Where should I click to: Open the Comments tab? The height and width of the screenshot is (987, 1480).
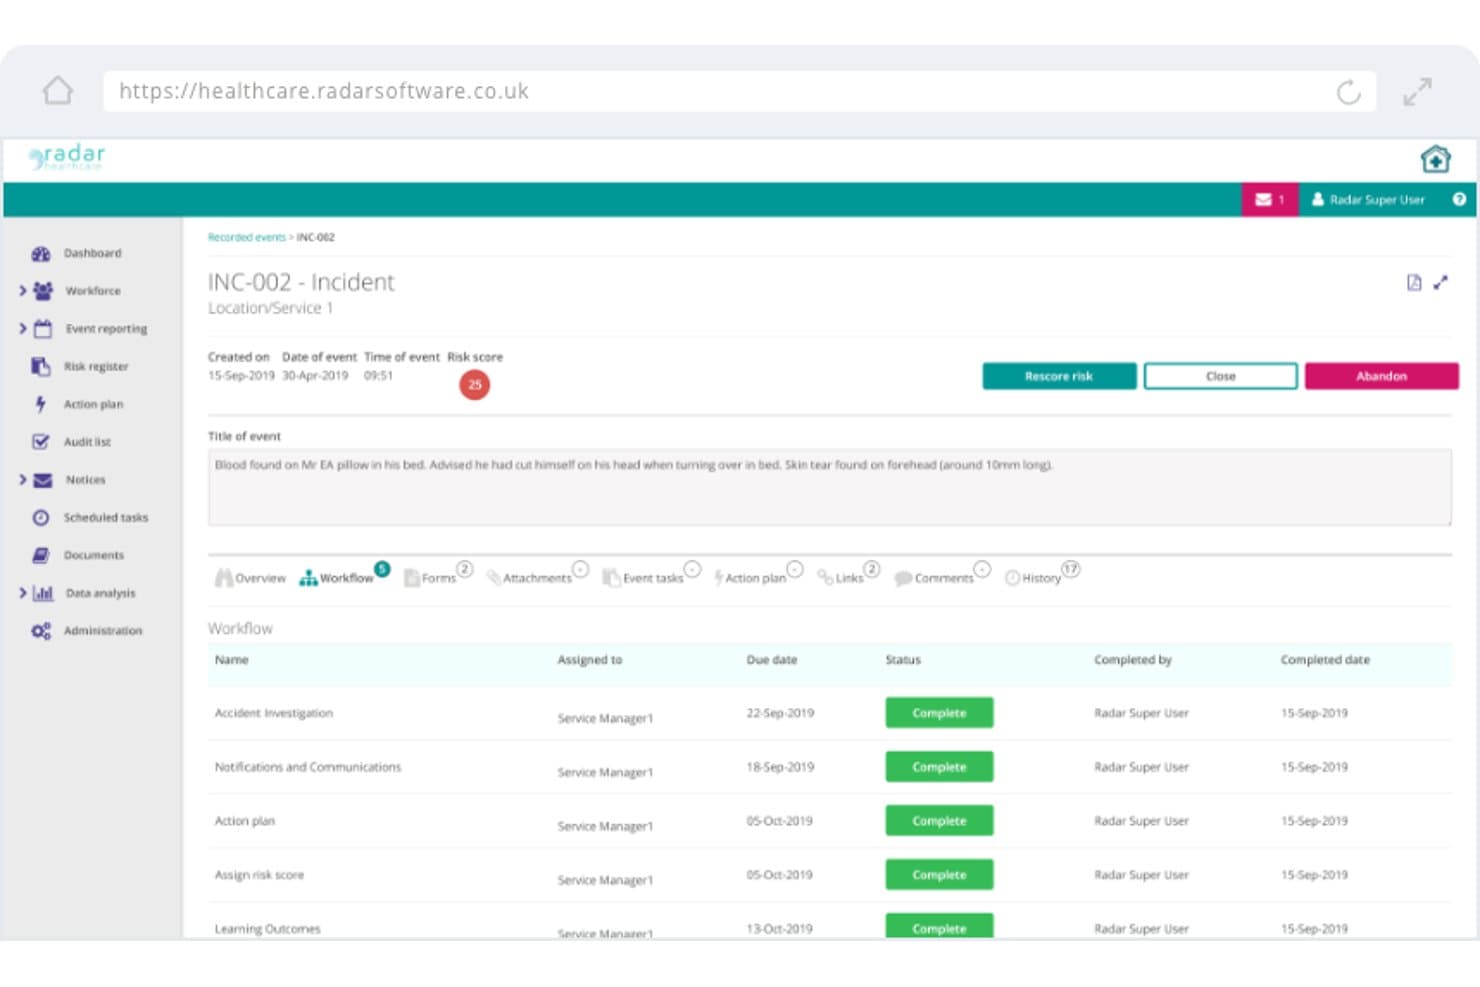942,576
